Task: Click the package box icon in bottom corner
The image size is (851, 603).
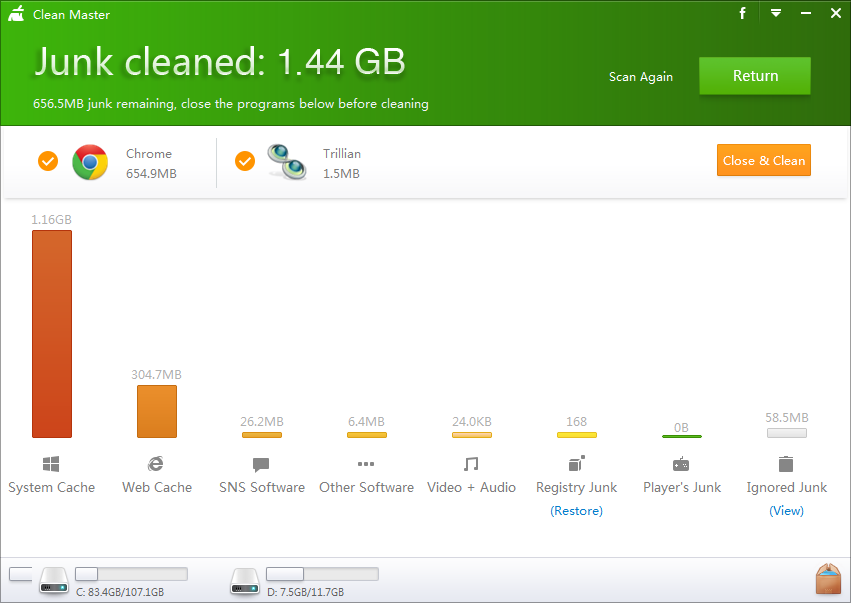Action: (828, 579)
